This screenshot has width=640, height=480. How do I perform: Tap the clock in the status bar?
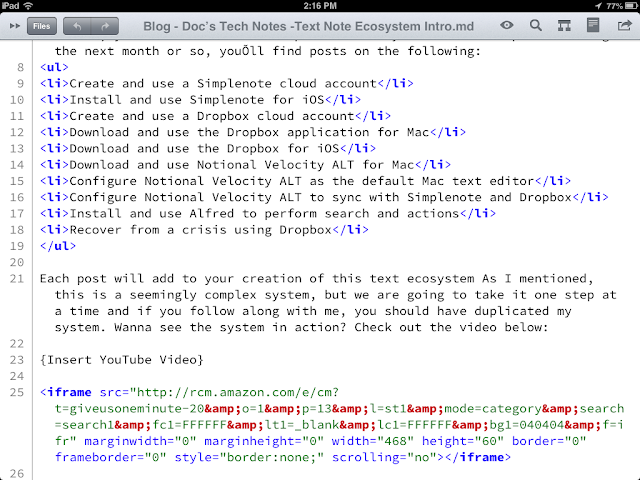(320, 6)
